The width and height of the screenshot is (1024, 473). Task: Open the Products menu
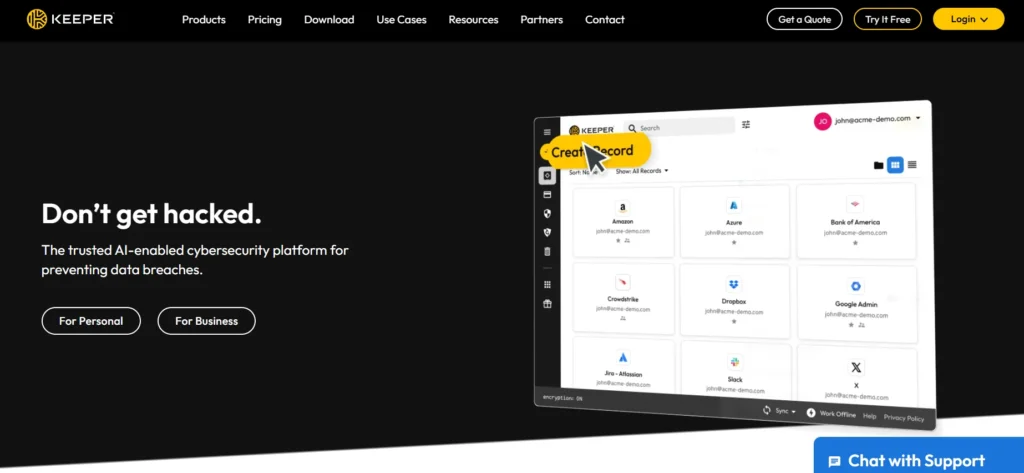tap(204, 20)
